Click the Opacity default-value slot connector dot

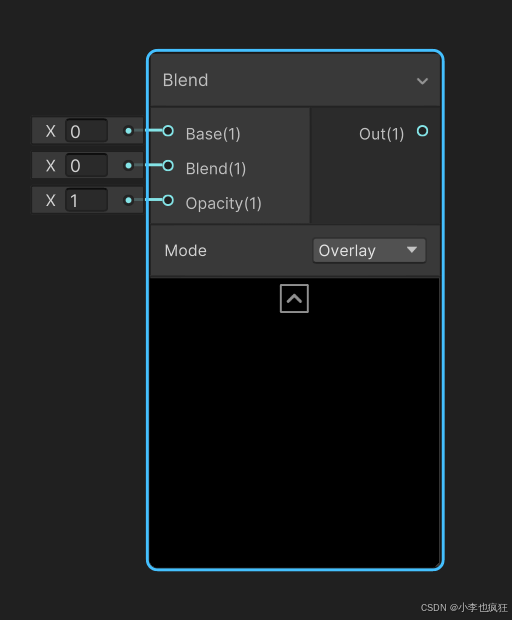[x=128, y=200]
